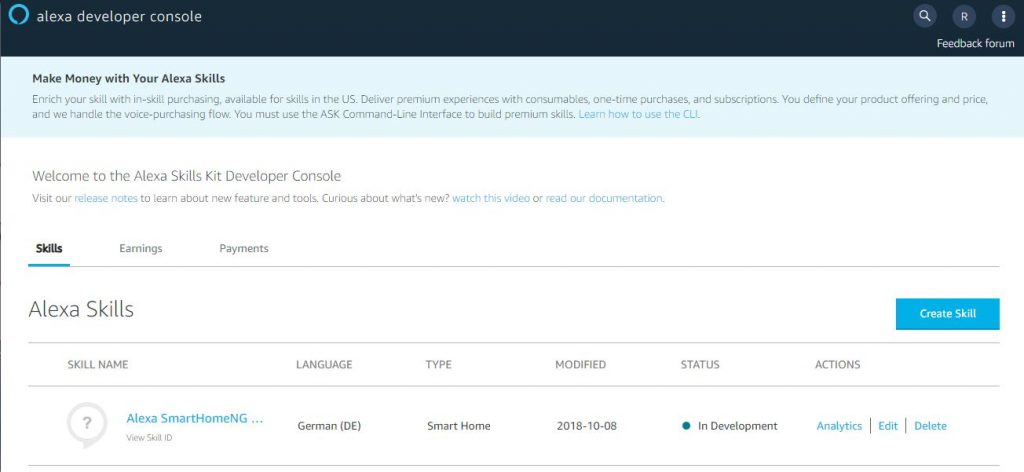Screen dimensions: 1024x472
Task: Open the Feedback forum link
Action: pyautogui.click(x=975, y=44)
